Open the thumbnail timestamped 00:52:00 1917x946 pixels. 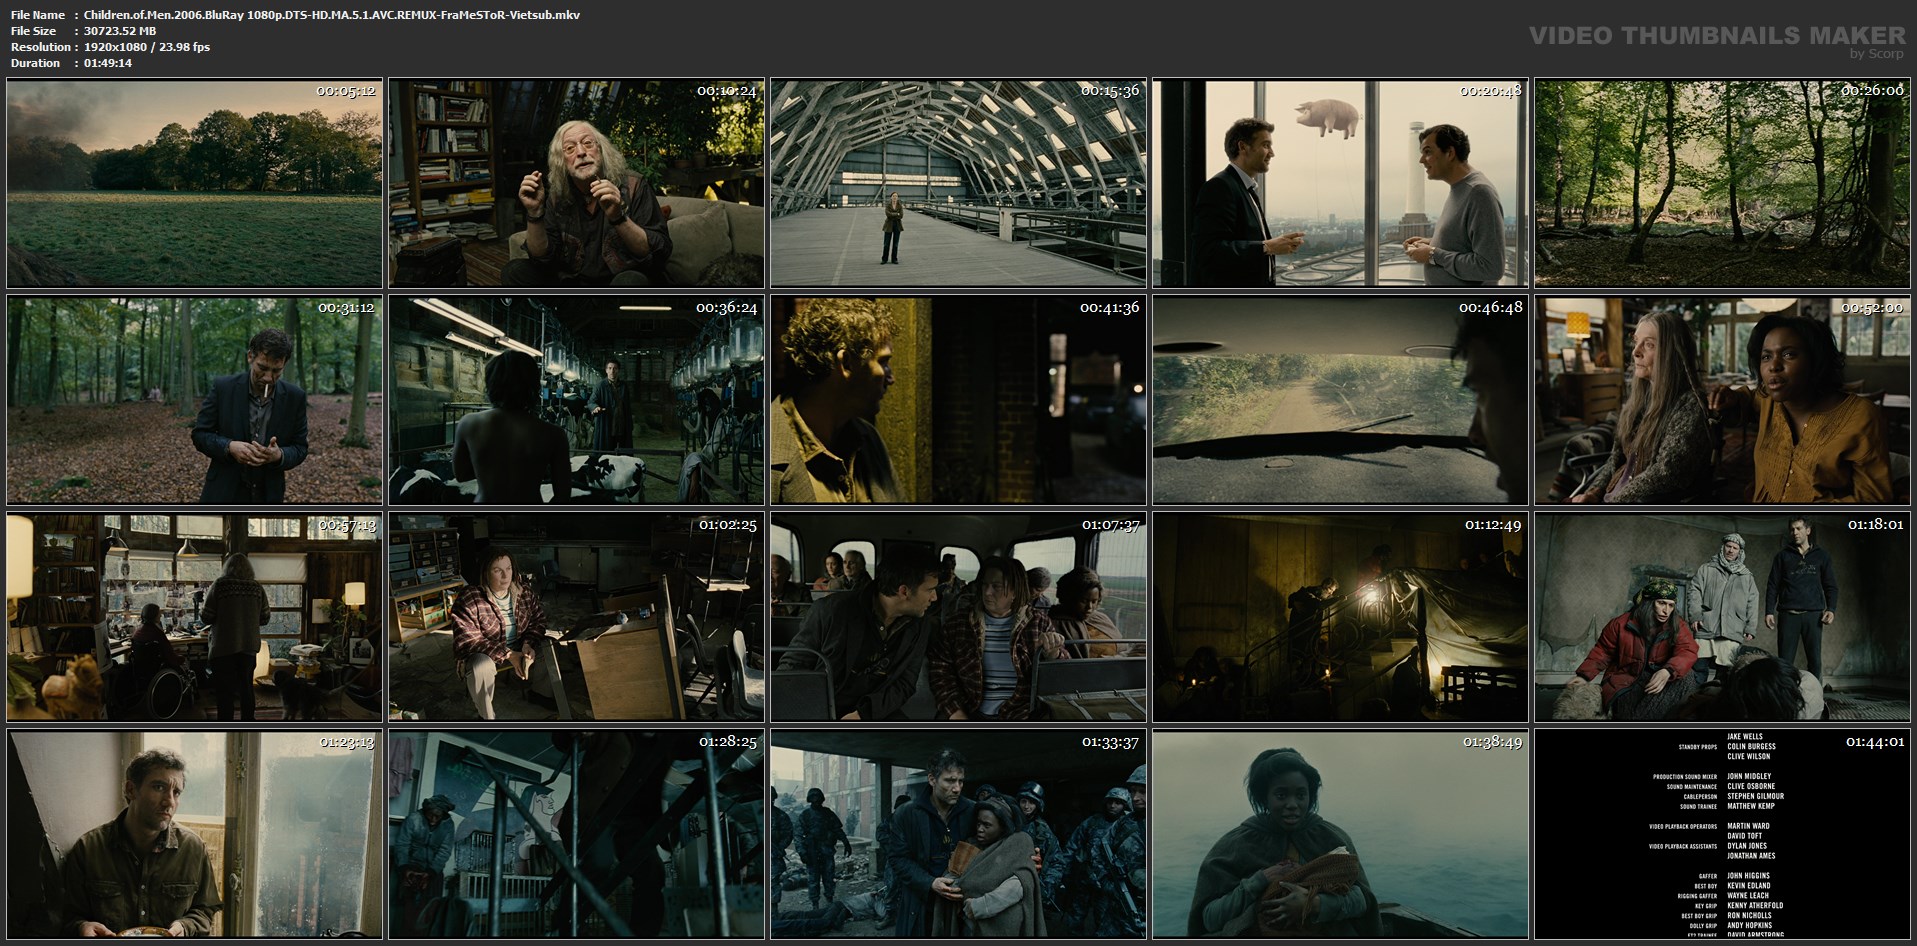pos(1723,400)
